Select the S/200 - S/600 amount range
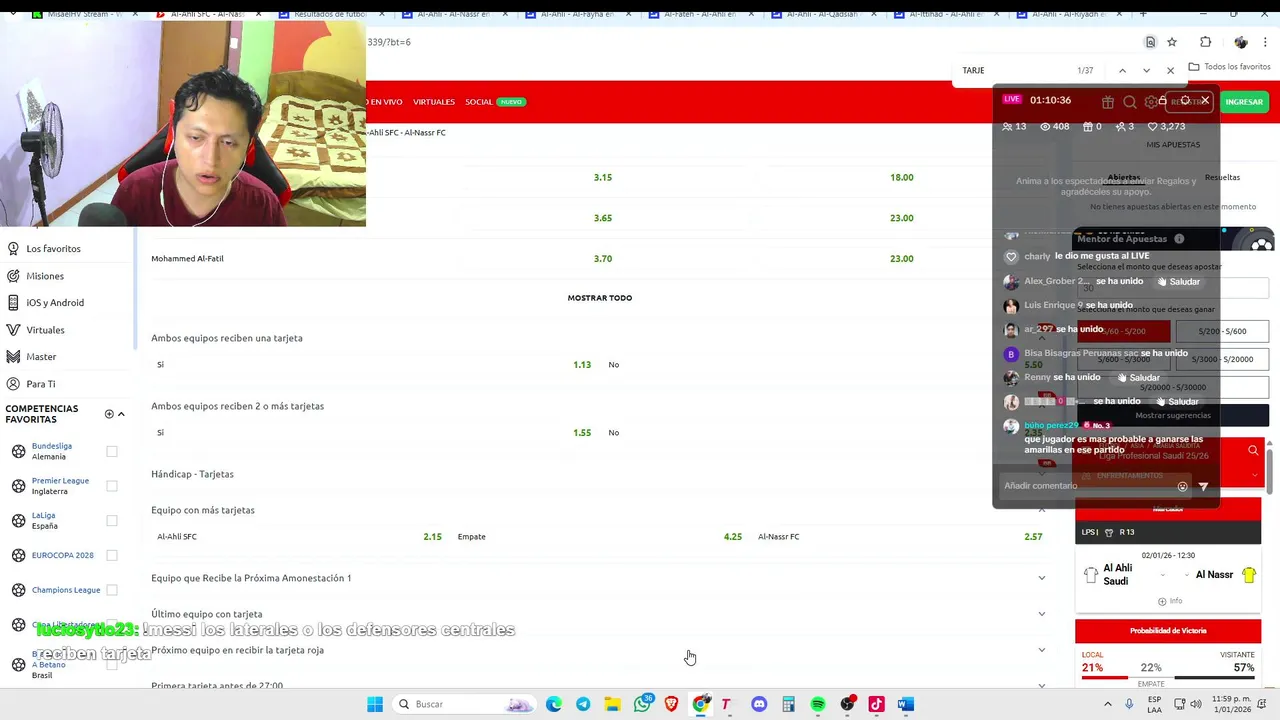The image size is (1280, 720). tap(1222, 331)
